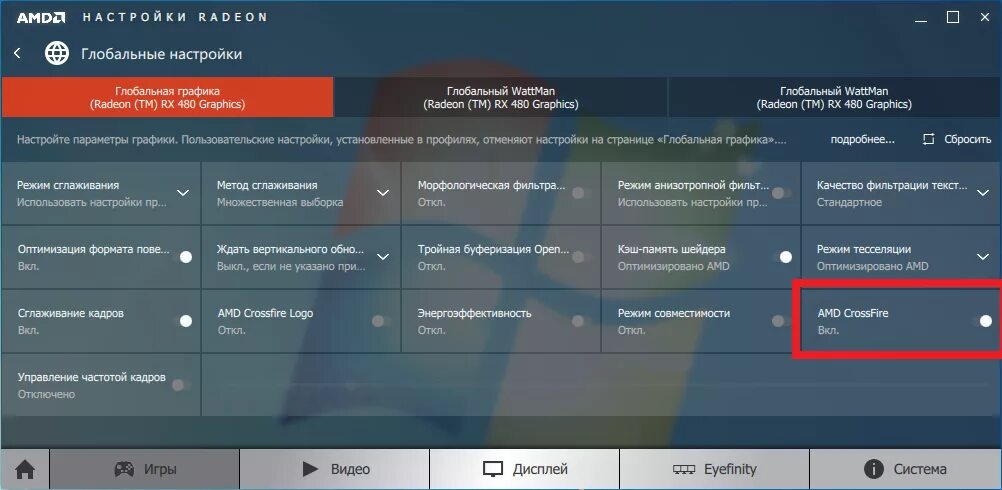Image resolution: width=1002 pixels, height=490 pixels.
Task: Switch to the Игры section
Action: click(x=144, y=470)
